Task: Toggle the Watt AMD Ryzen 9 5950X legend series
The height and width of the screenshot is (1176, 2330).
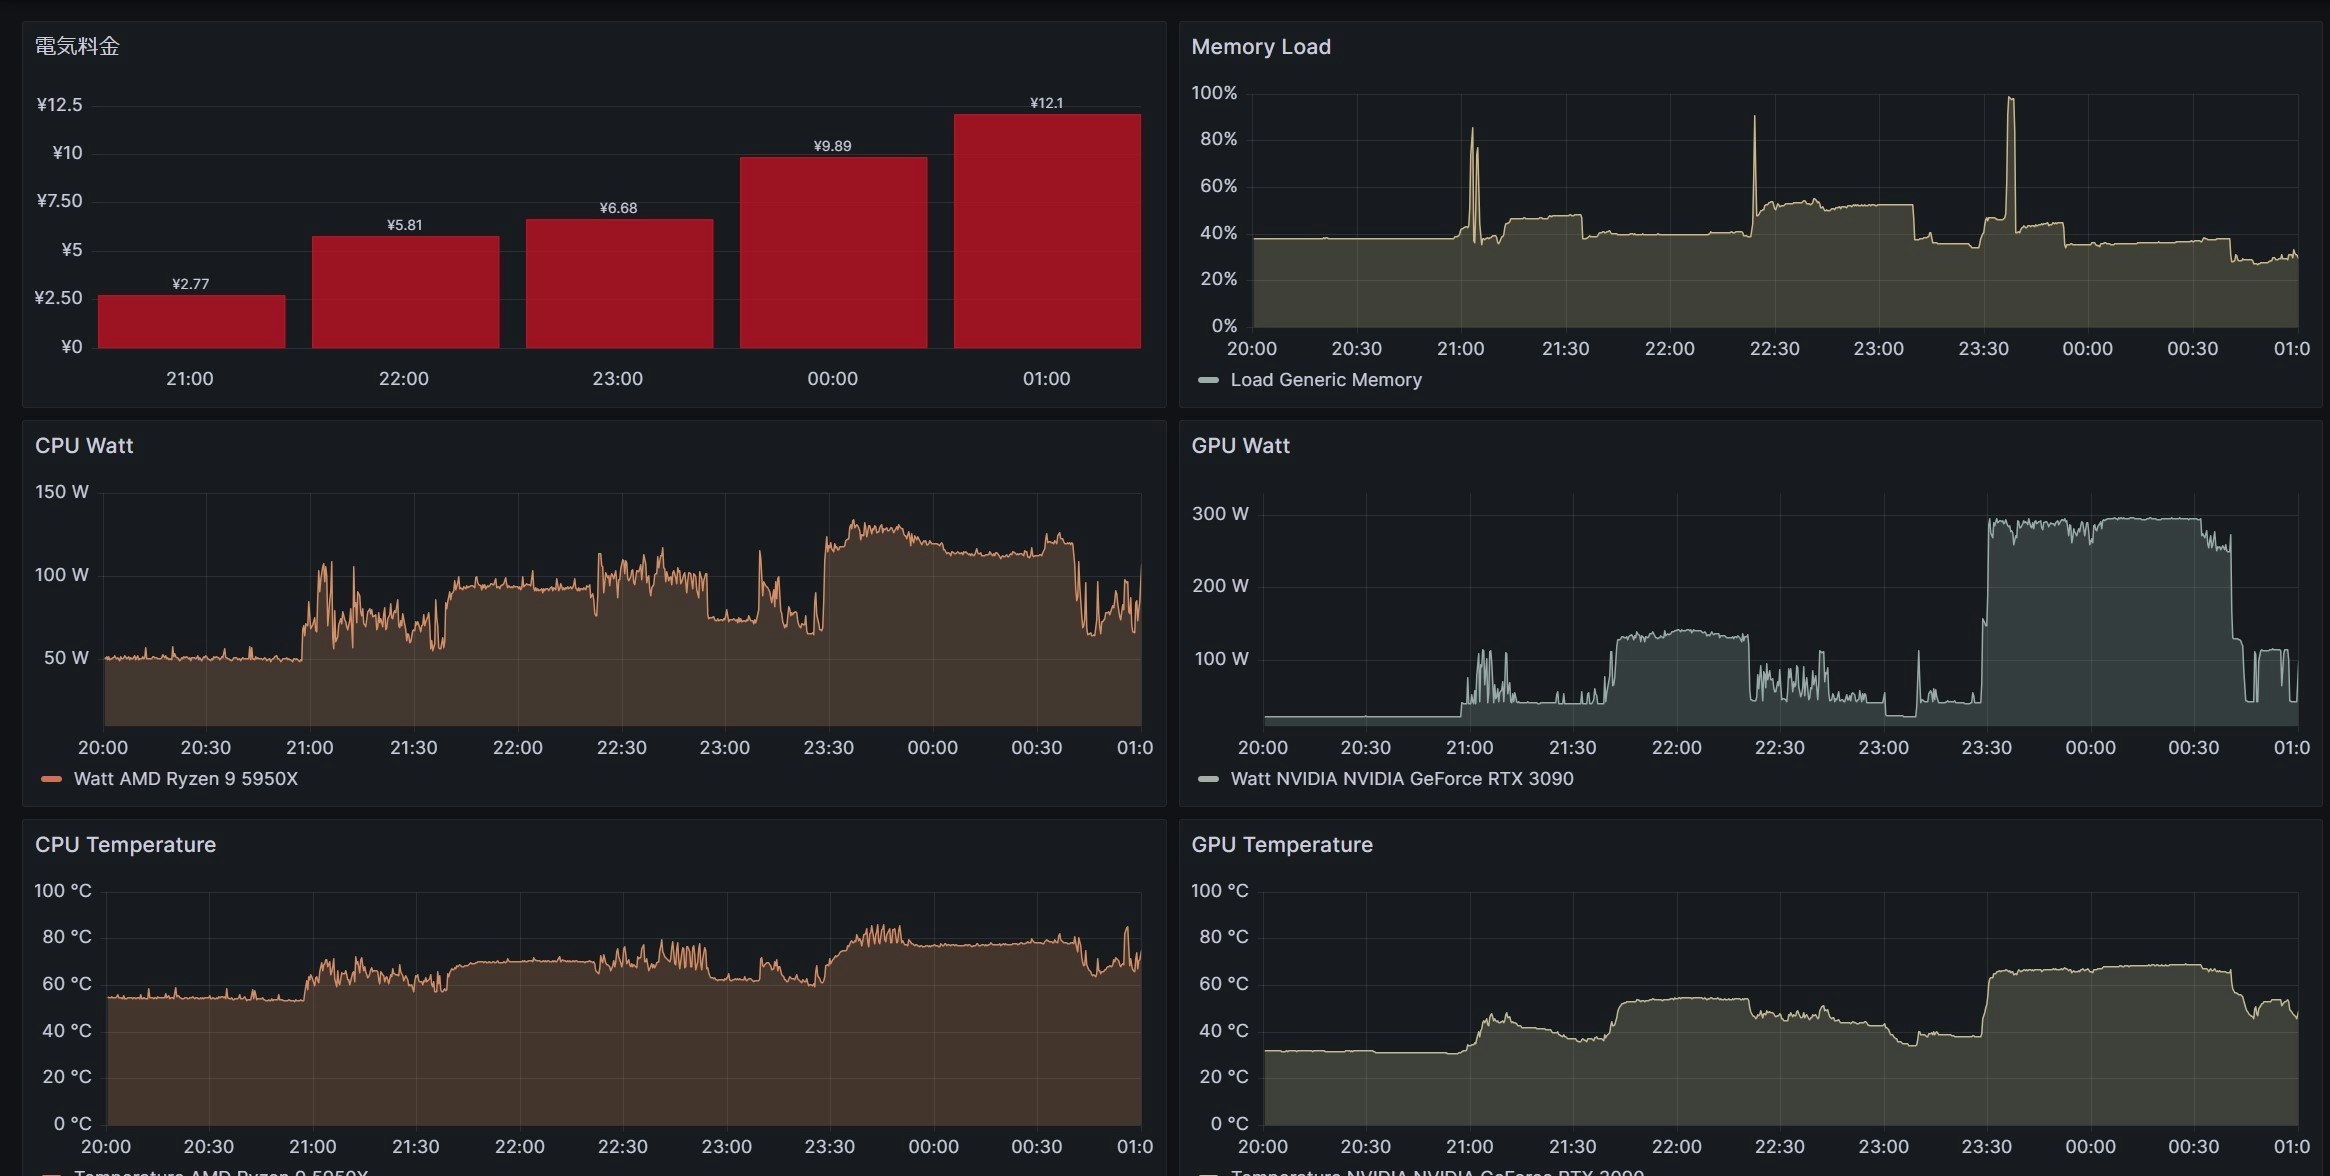Action: click(x=186, y=778)
